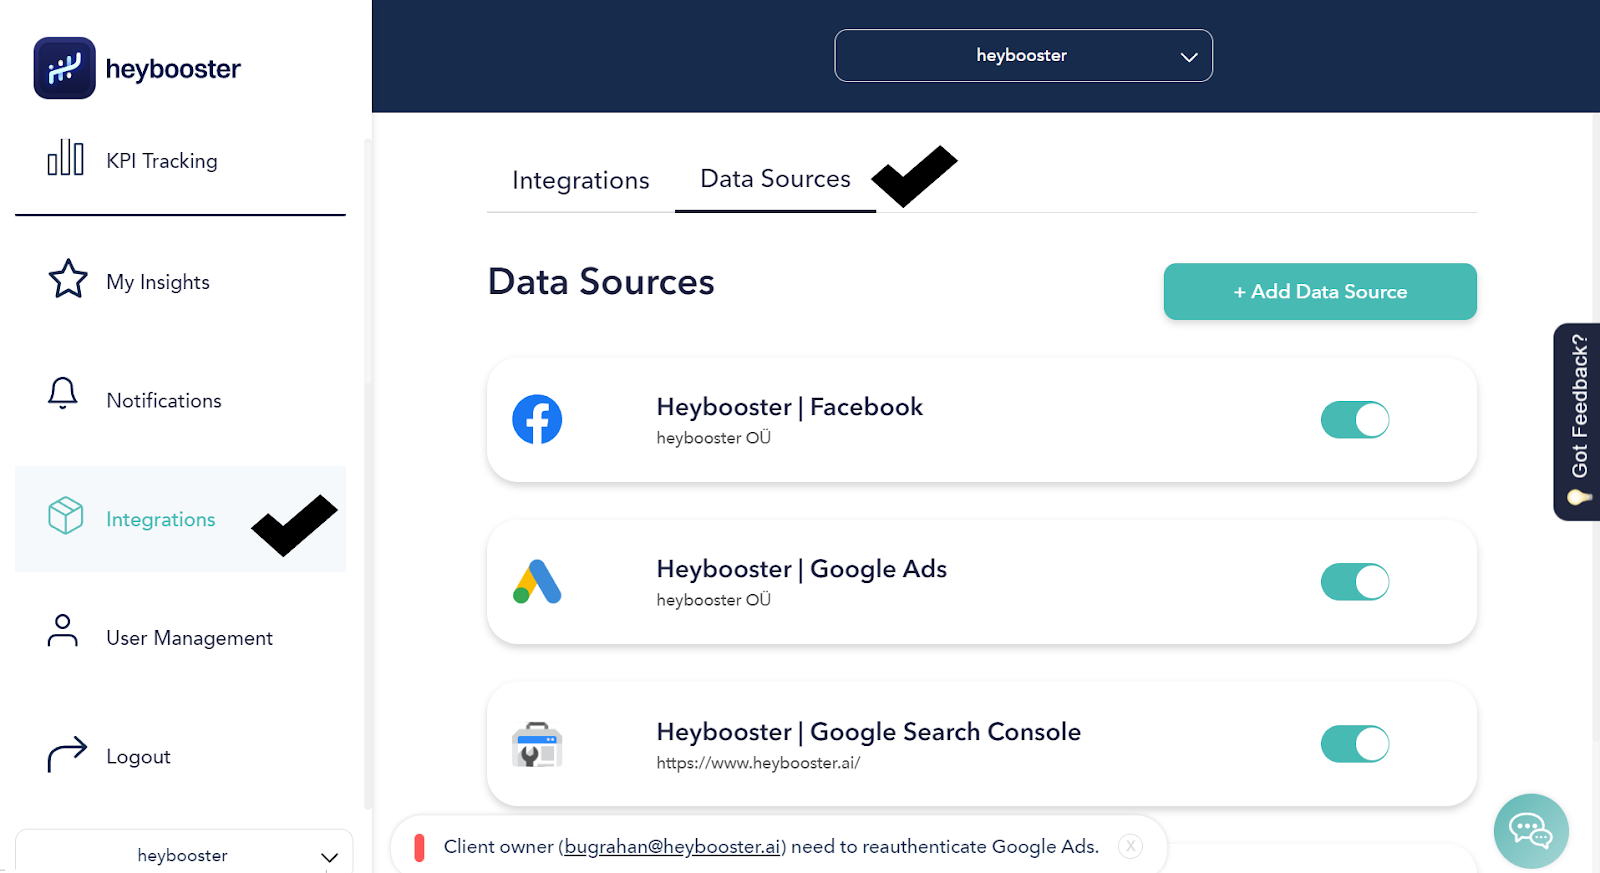Open KPI Tracking bar chart icon
Image resolution: width=1600 pixels, height=873 pixels.
pos(66,158)
